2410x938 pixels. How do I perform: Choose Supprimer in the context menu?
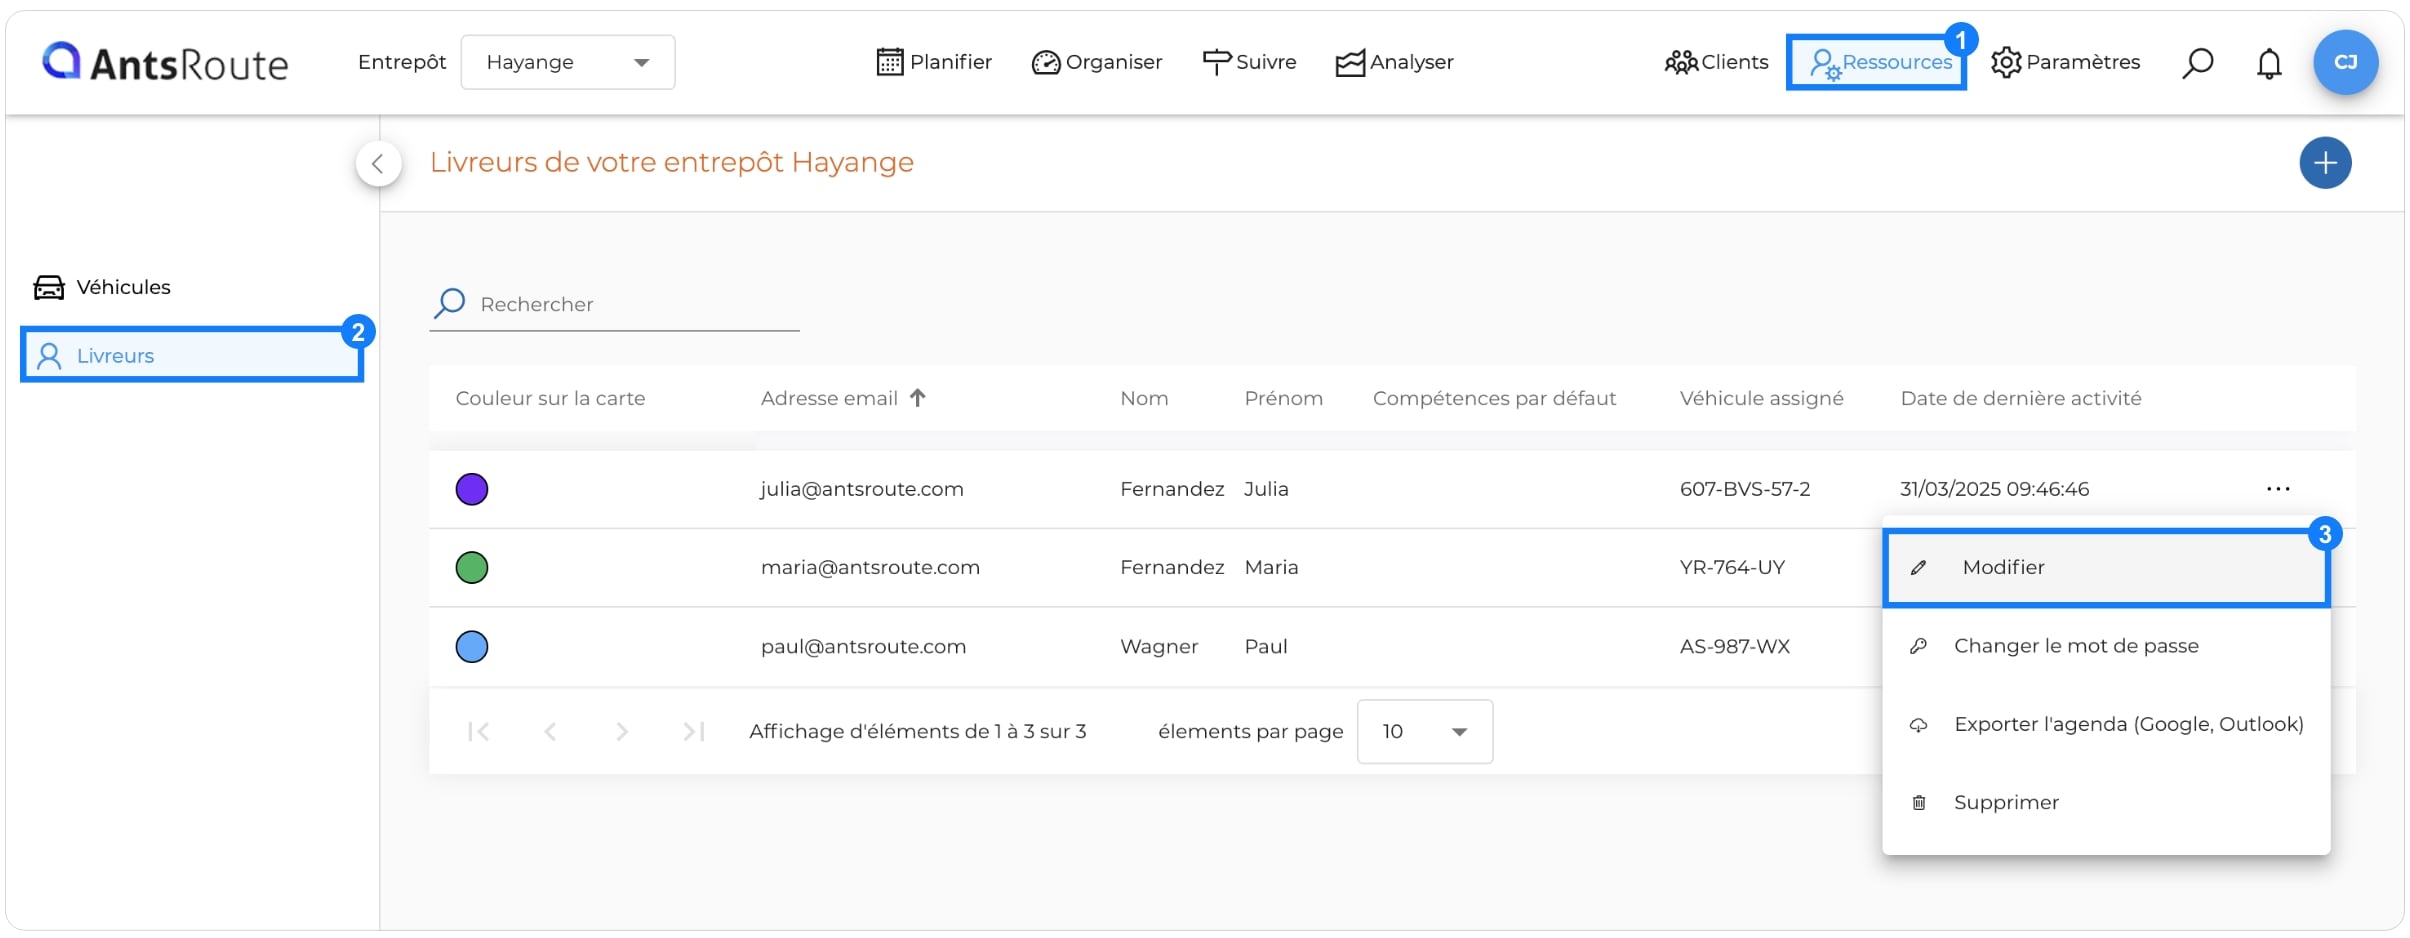point(2107,803)
